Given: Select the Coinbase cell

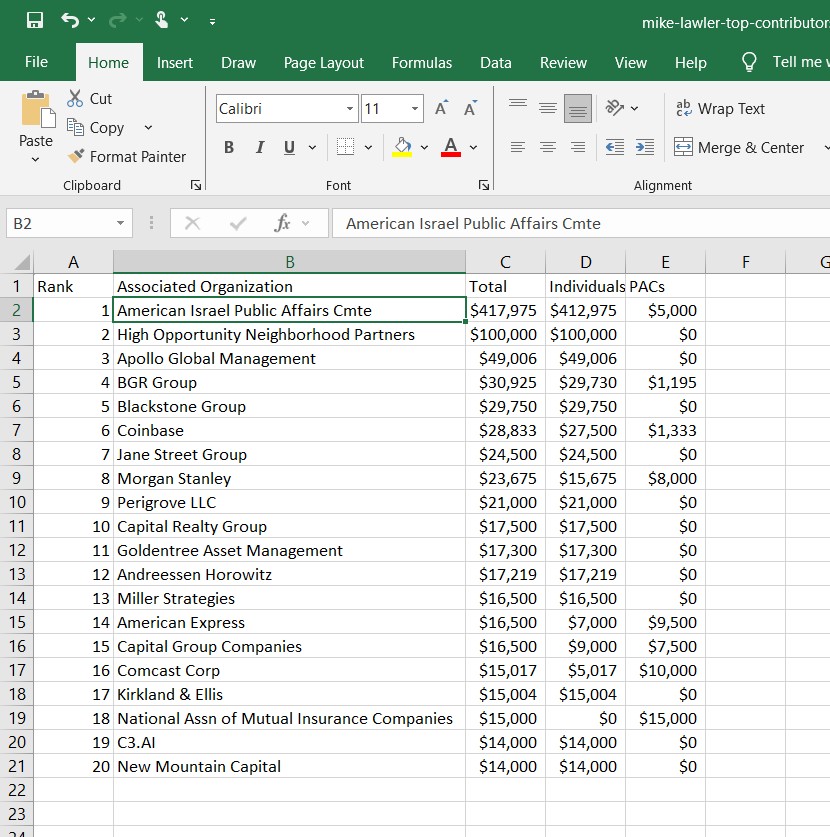Looking at the screenshot, I should pyautogui.click(x=289, y=430).
